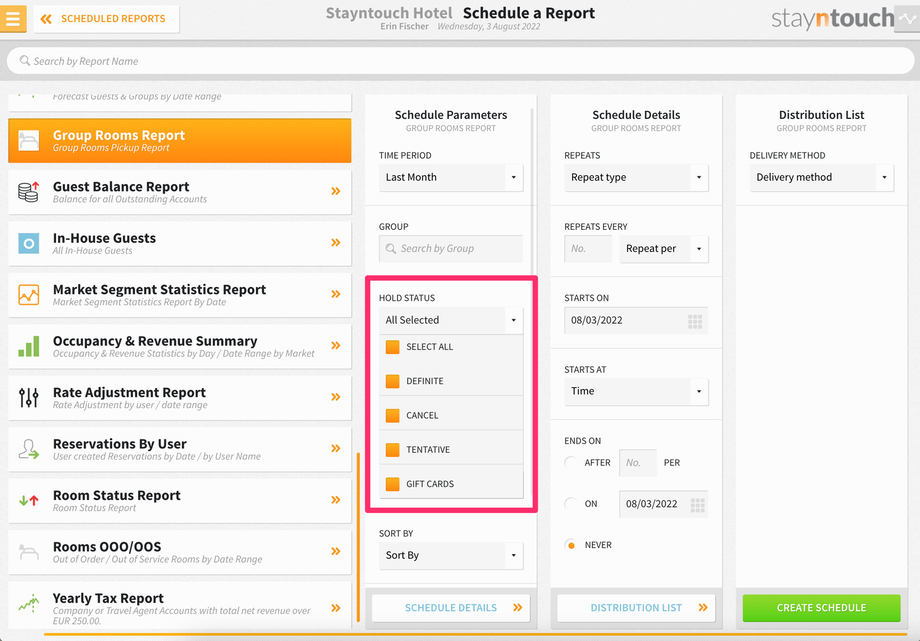Click the vertical scrollbar of the reports list
The height and width of the screenshot is (641, 920).
click(x=358, y=537)
